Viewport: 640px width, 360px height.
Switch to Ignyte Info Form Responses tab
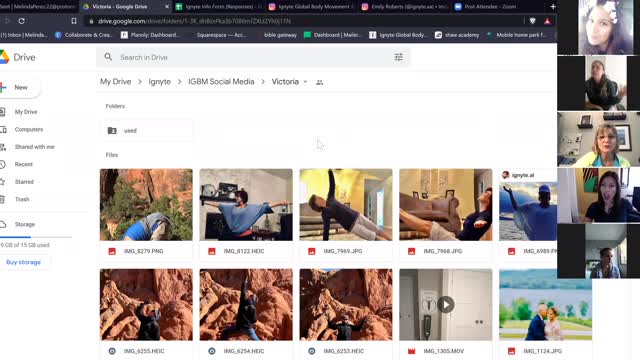(218, 7)
